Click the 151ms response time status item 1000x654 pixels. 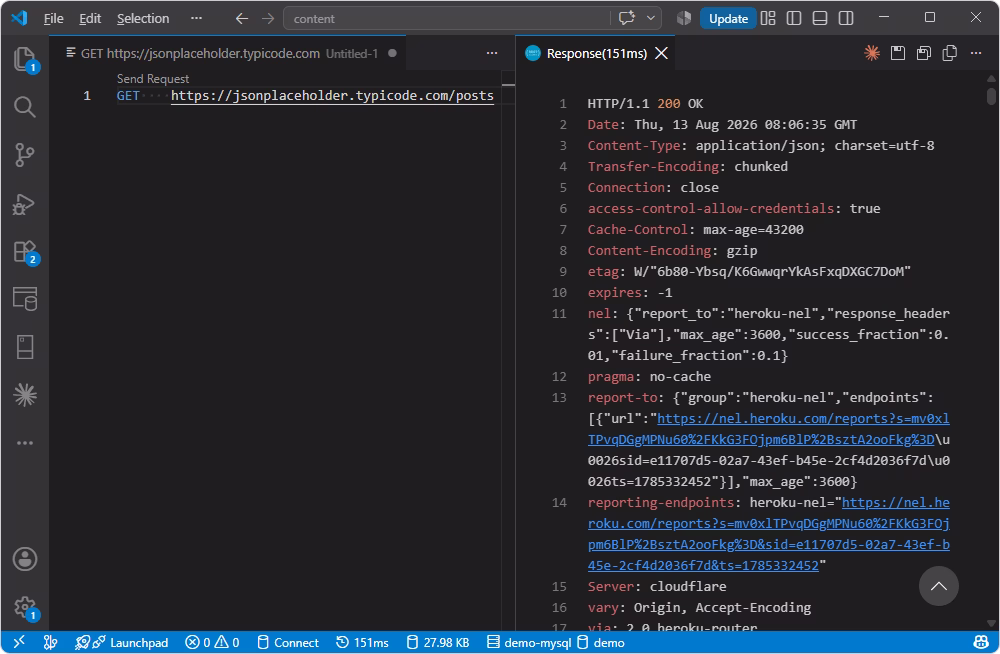362,642
